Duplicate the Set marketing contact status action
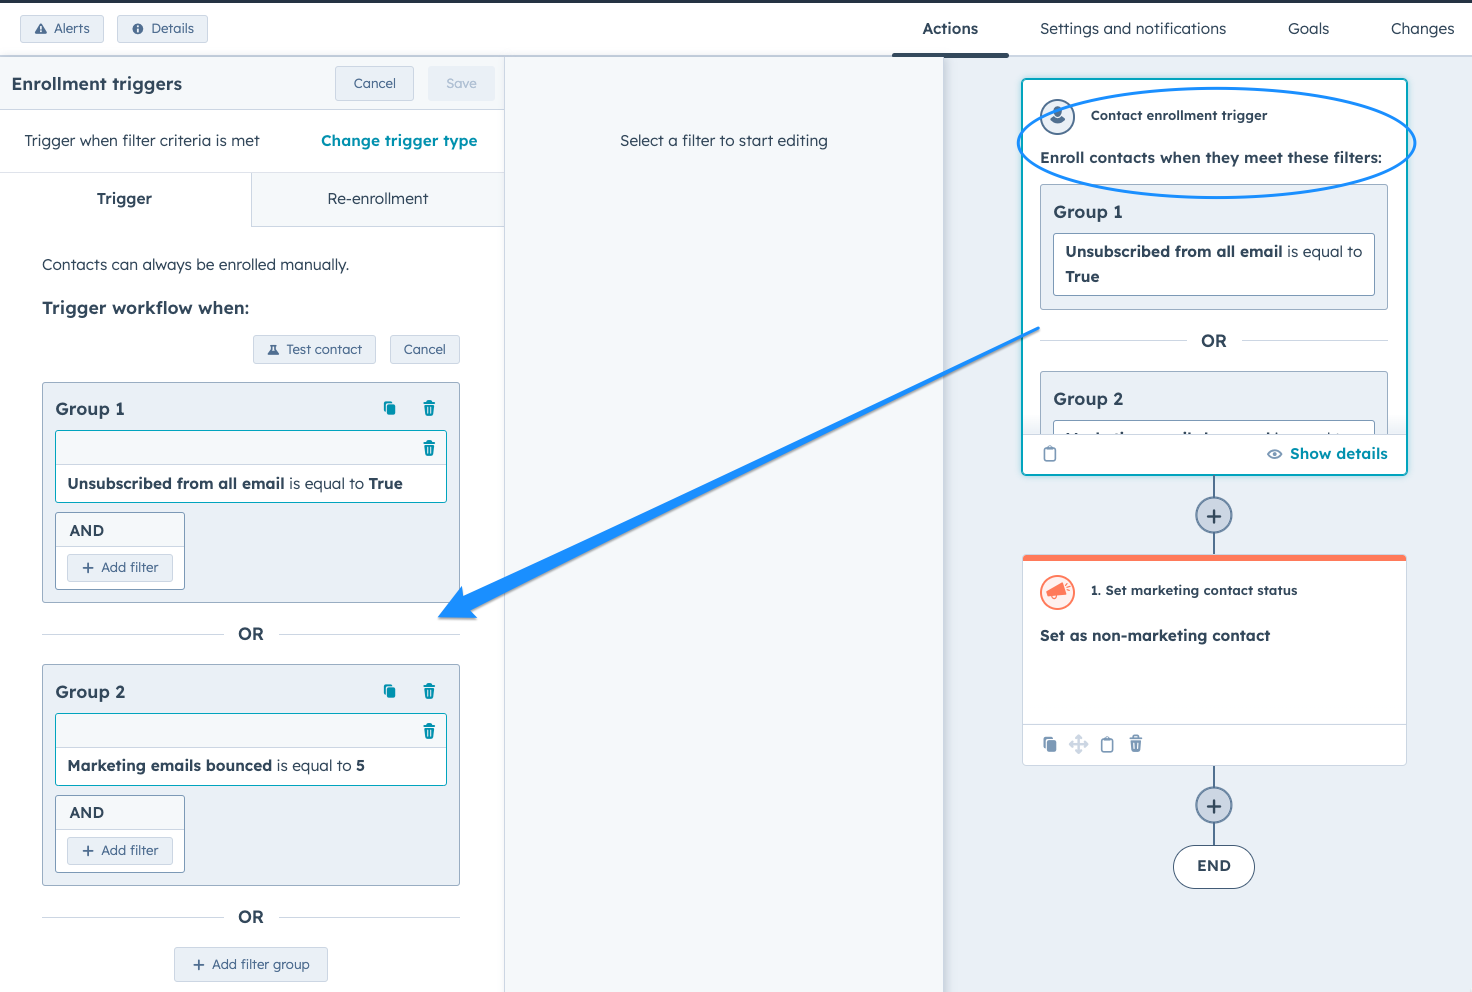This screenshot has height=992, width=1472. pyautogui.click(x=1050, y=744)
